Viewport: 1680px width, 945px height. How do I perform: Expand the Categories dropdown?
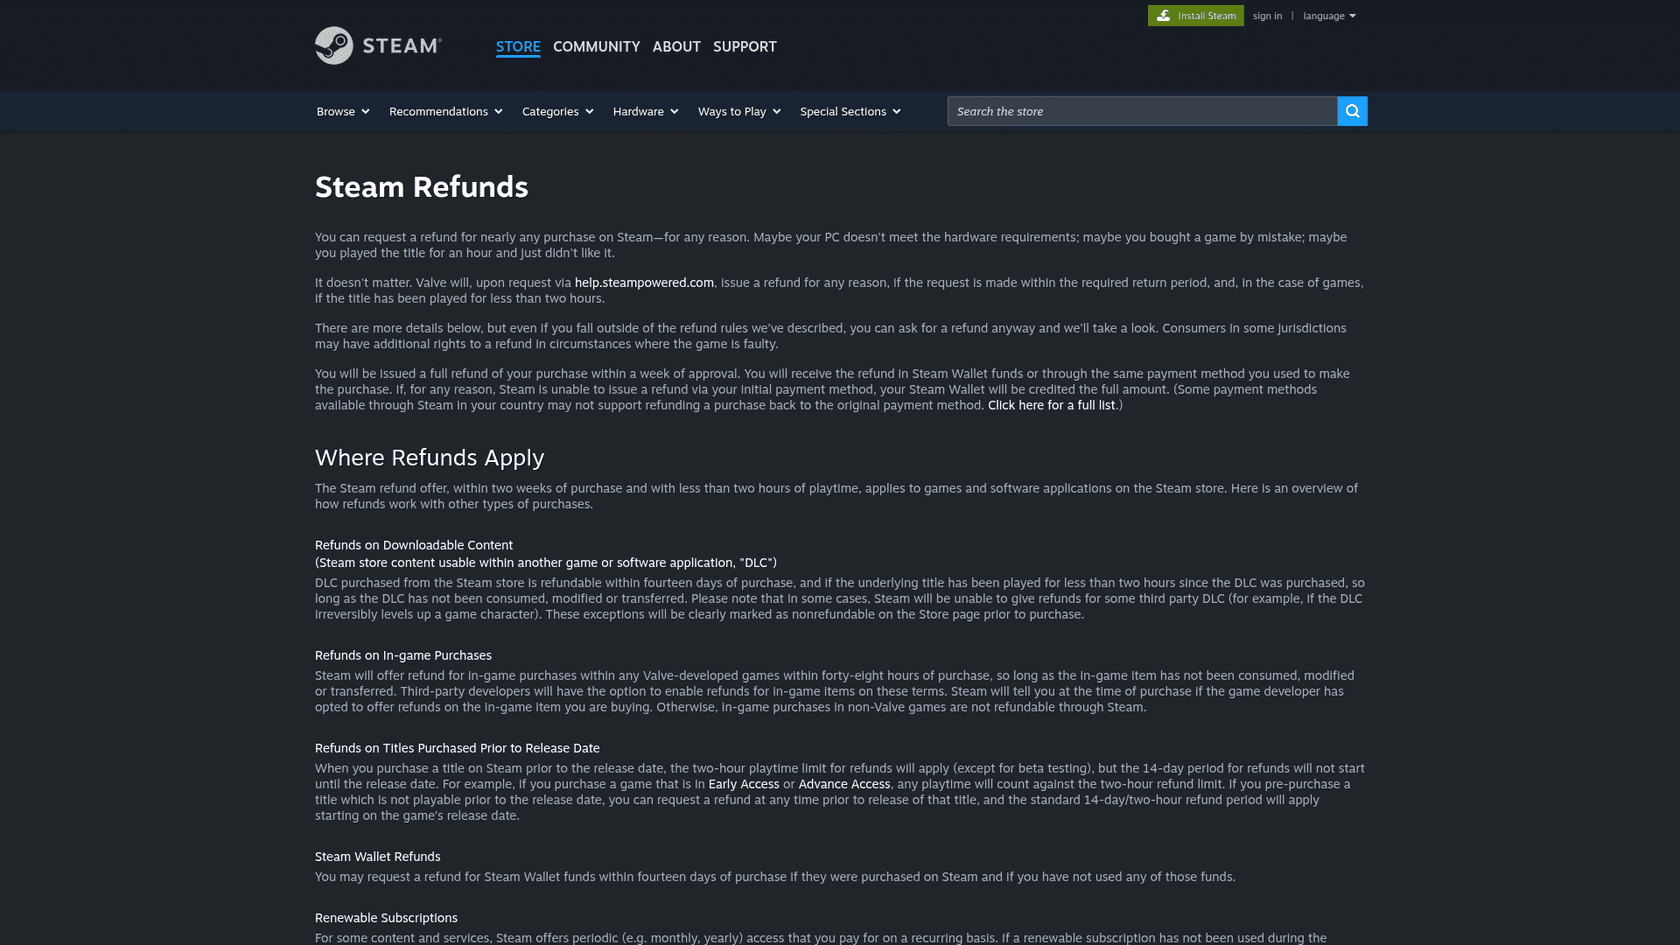(558, 111)
